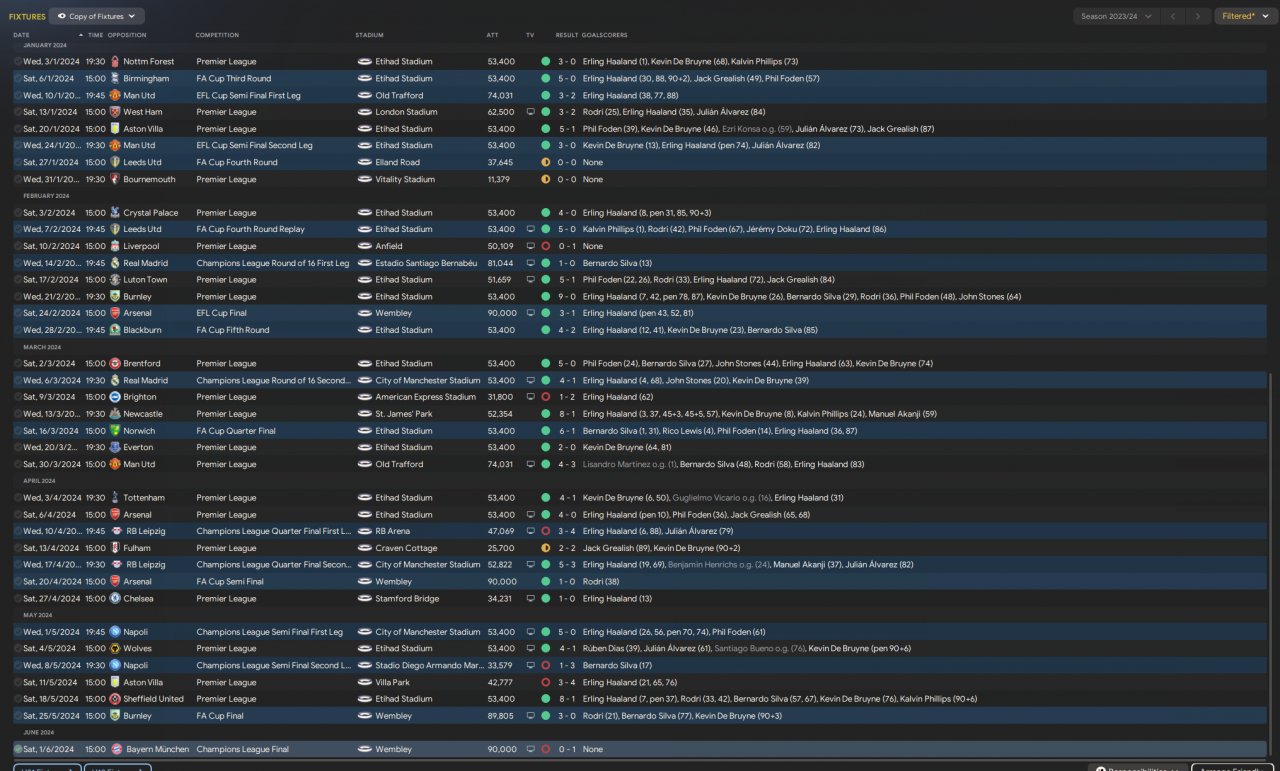The image size is (1280, 771).
Task: Click the Nottm Forest club badge
Action: click(115, 62)
